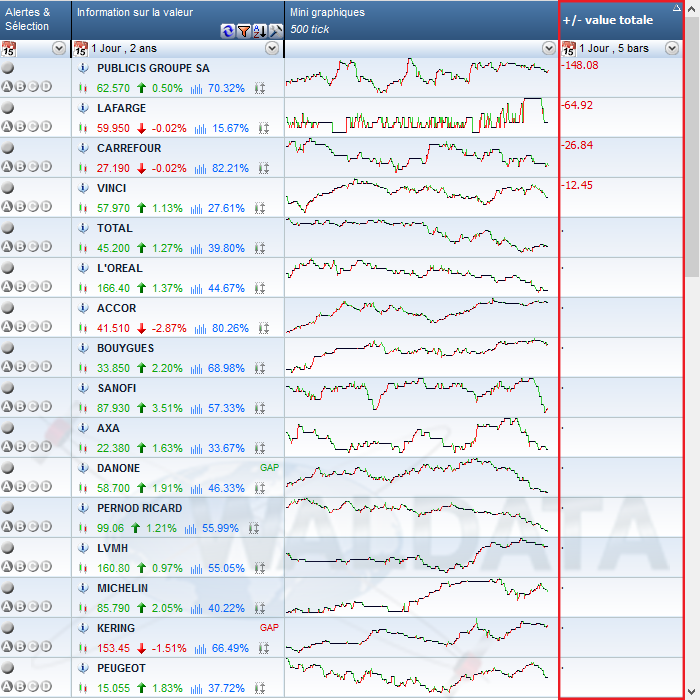This screenshot has width=700, height=700.
Task: Open info icon for LAFARGE
Action: coord(83,108)
